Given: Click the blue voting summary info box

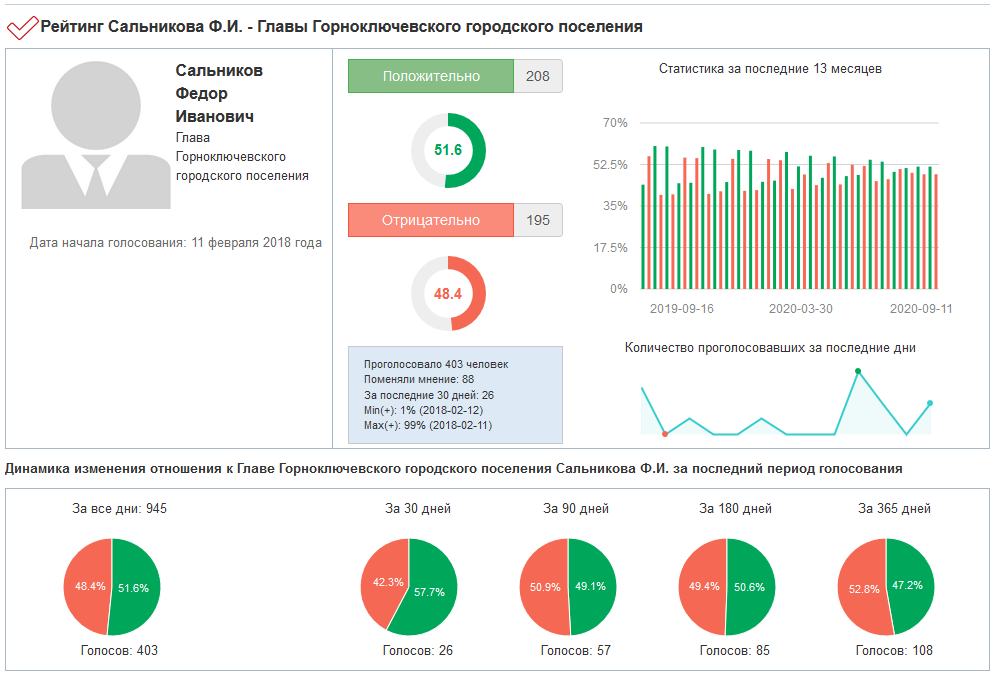Looking at the screenshot, I should pos(455,395).
